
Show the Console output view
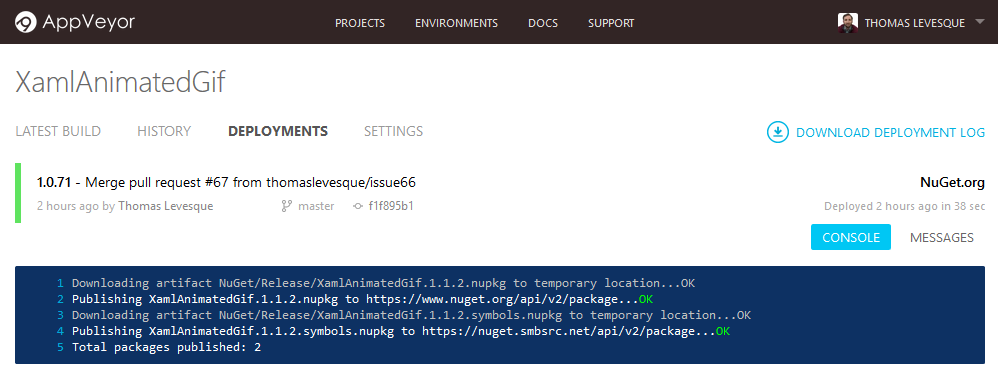pos(851,237)
